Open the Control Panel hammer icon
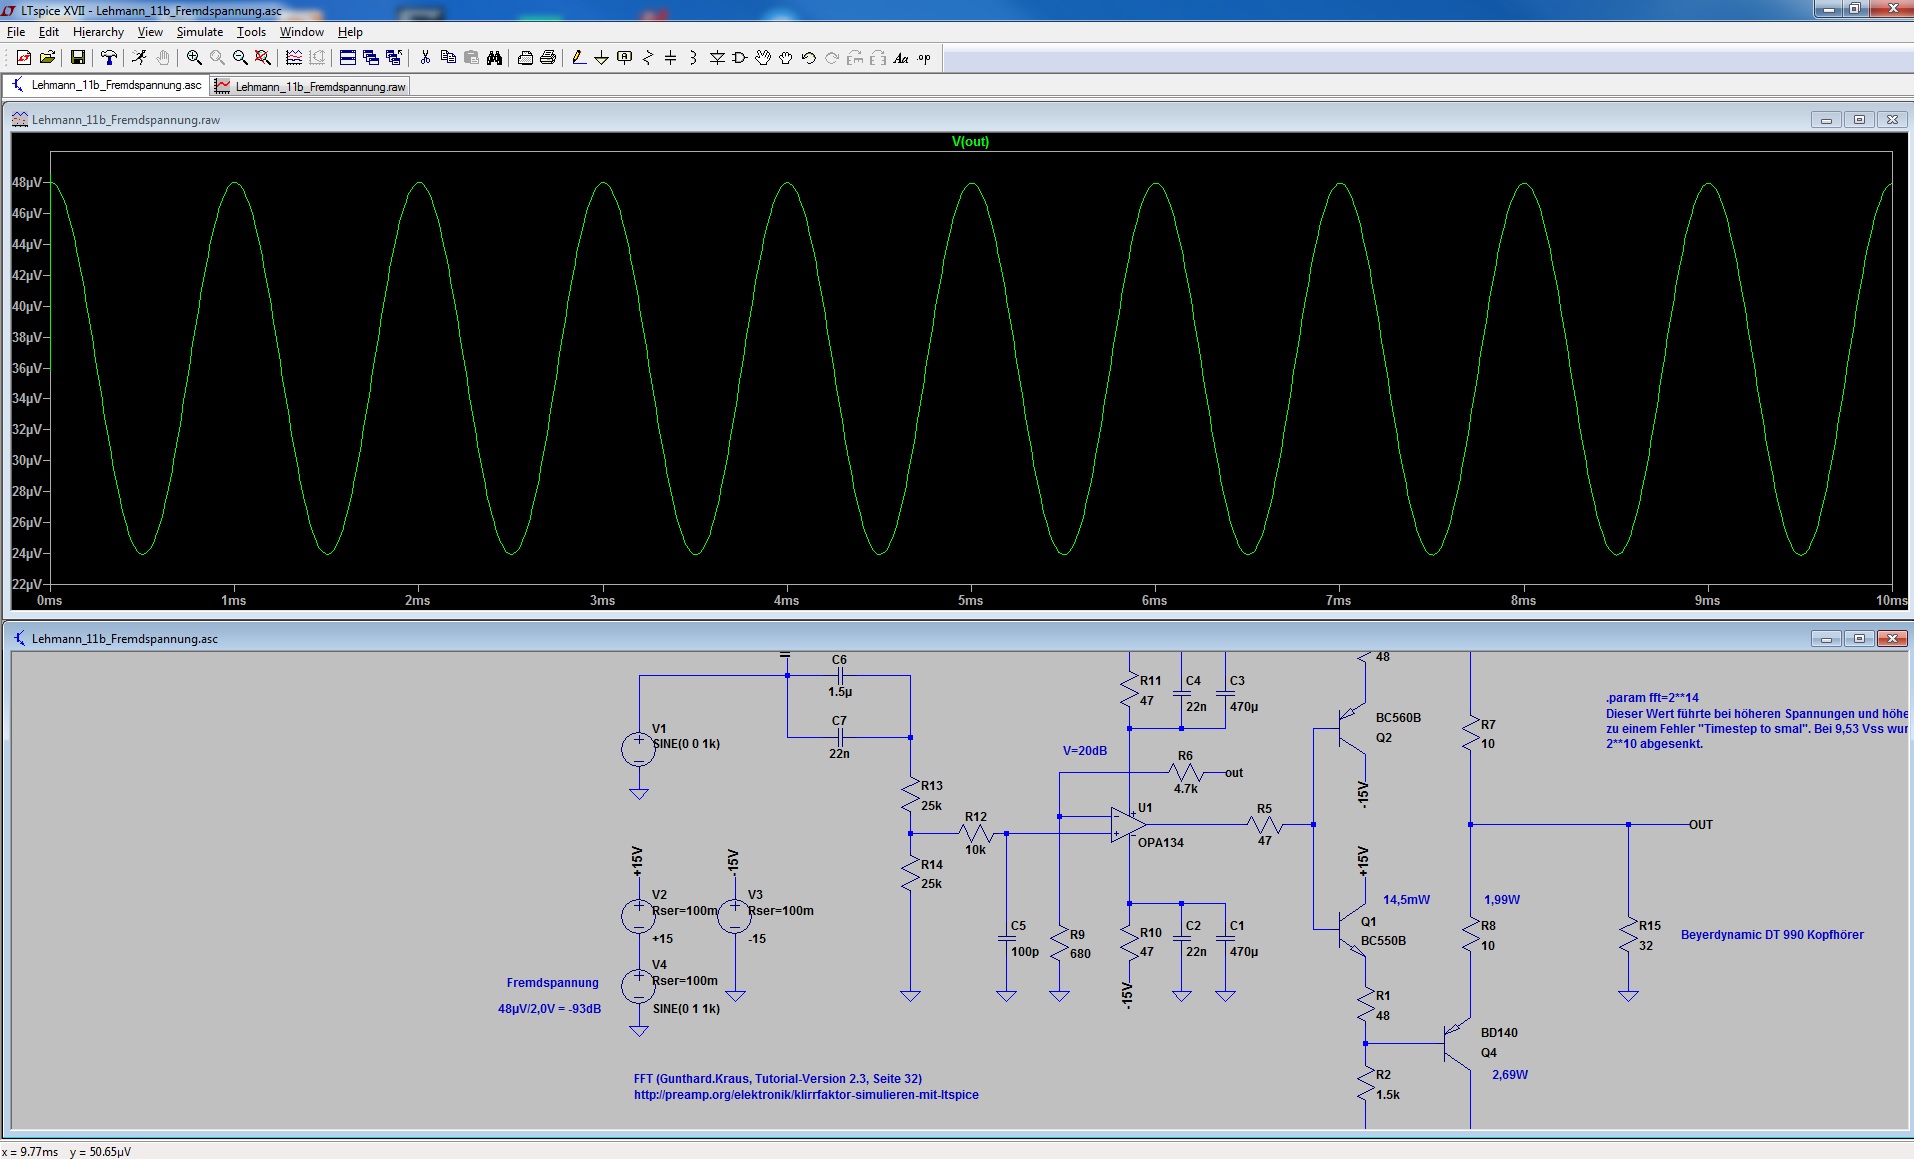This screenshot has height=1160, width=1914. tap(108, 58)
